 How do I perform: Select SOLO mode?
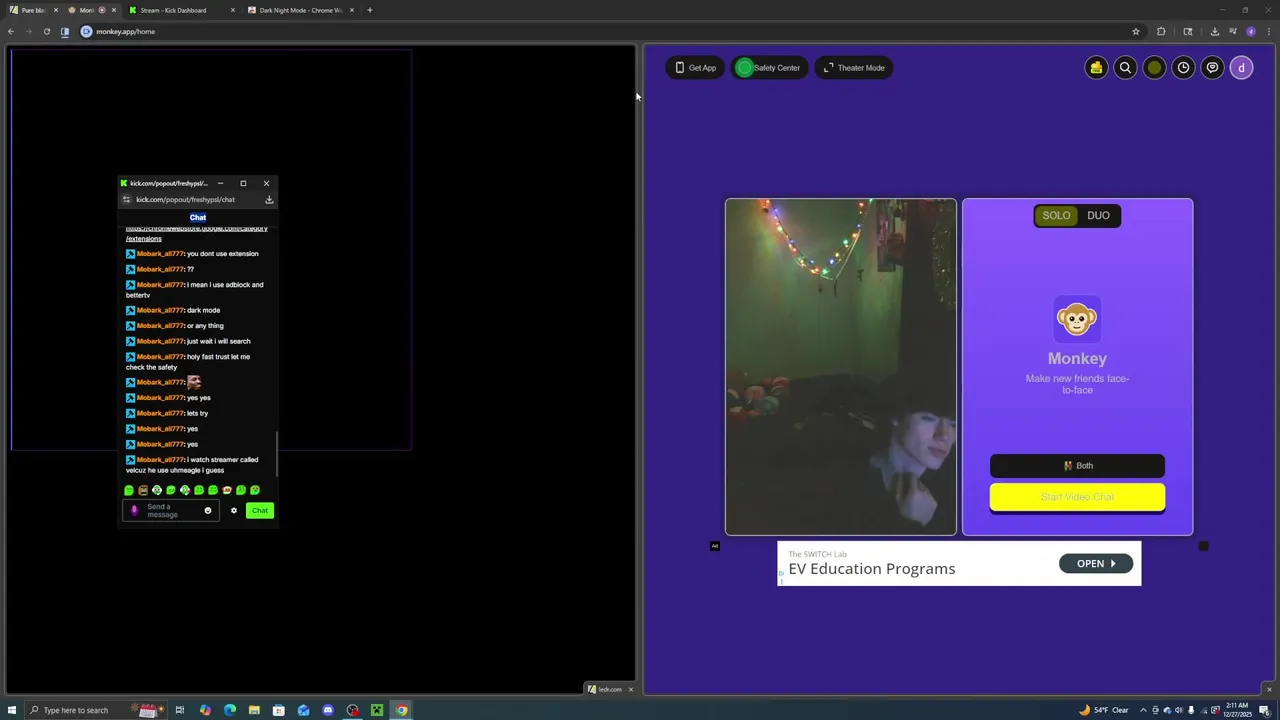pyautogui.click(x=1056, y=215)
